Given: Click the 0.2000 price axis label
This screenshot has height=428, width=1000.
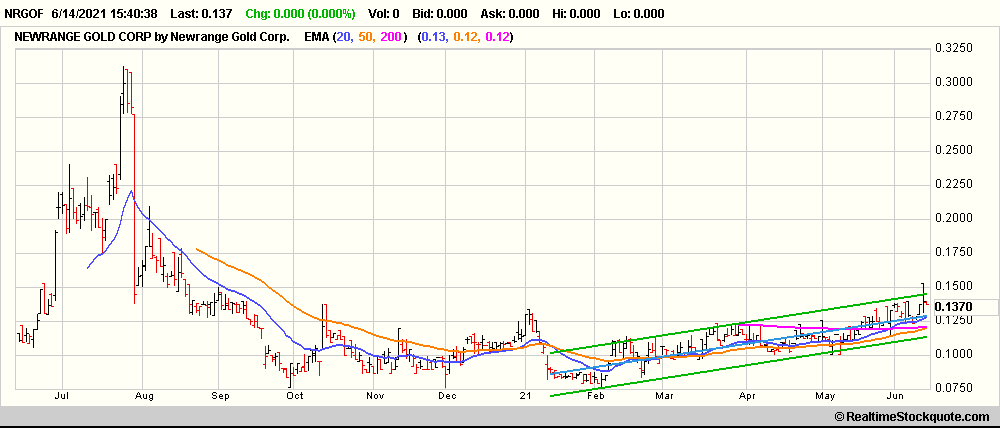Looking at the screenshot, I should click(953, 218).
